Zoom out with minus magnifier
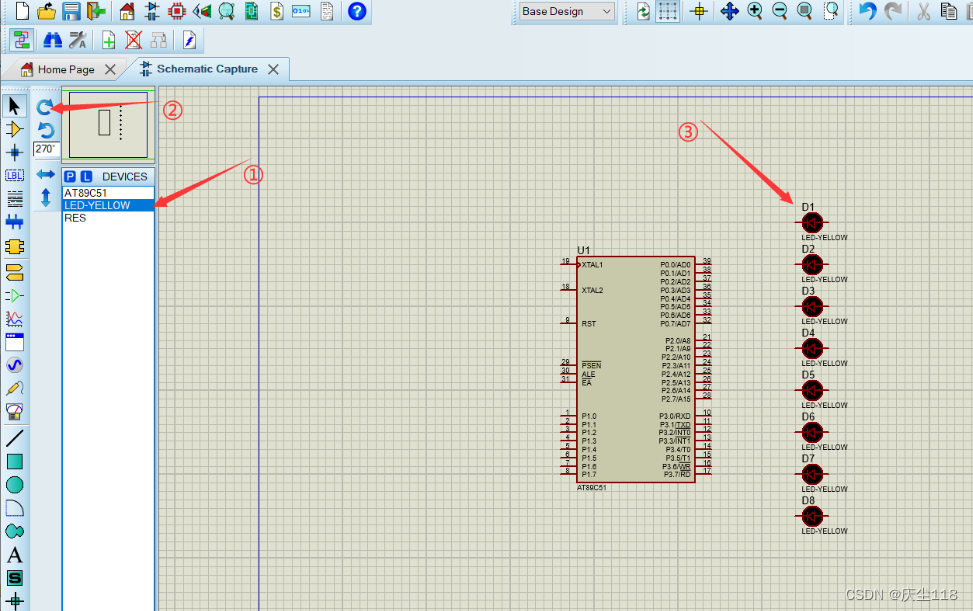This screenshot has height=611, width=973. click(780, 11)
